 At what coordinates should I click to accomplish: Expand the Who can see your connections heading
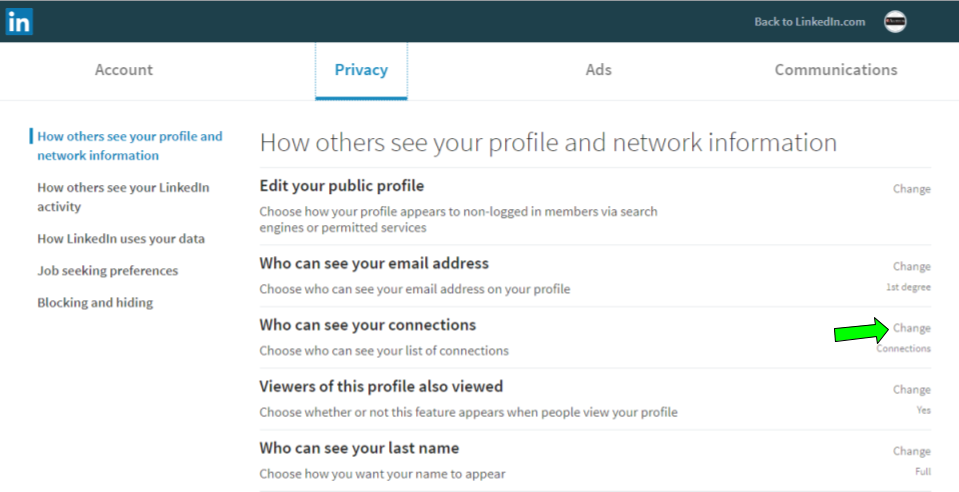coord(367,325)
